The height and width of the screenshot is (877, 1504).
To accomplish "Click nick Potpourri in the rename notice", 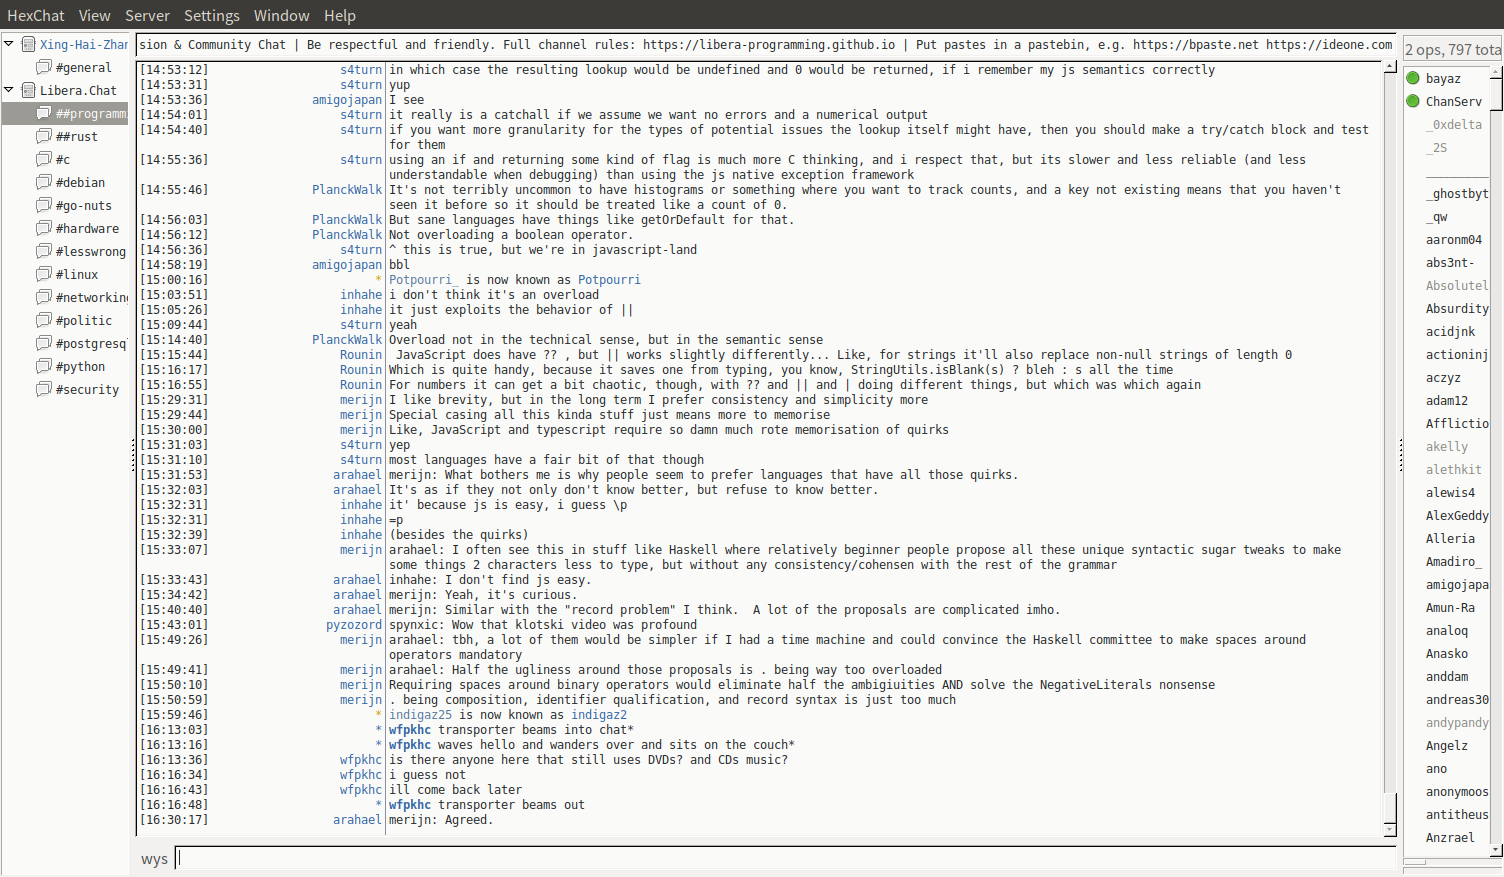I will pos(609,279).
